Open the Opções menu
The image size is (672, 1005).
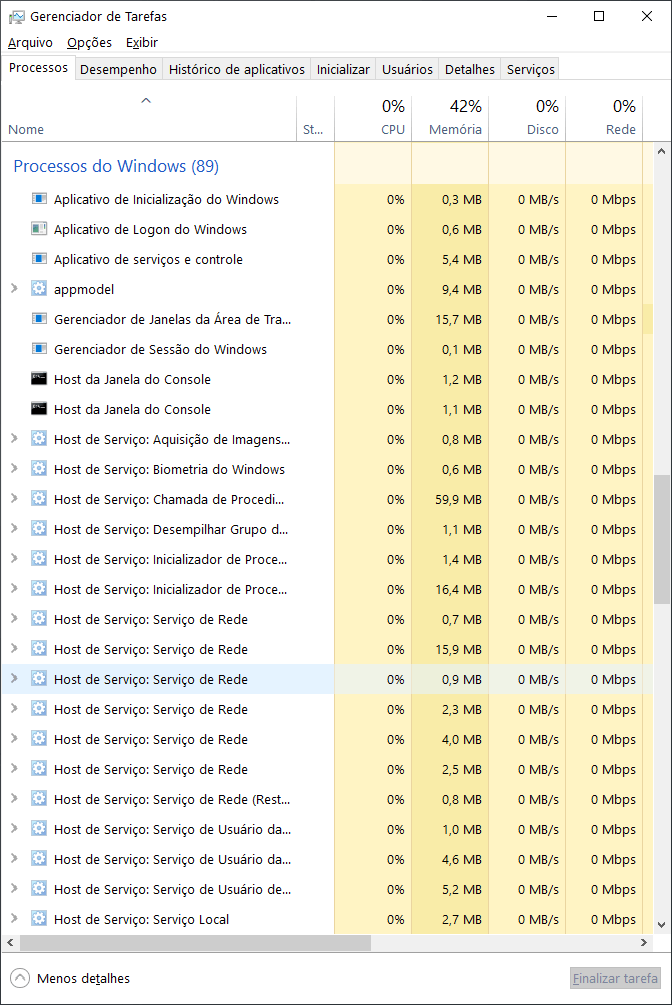[89, 43]
